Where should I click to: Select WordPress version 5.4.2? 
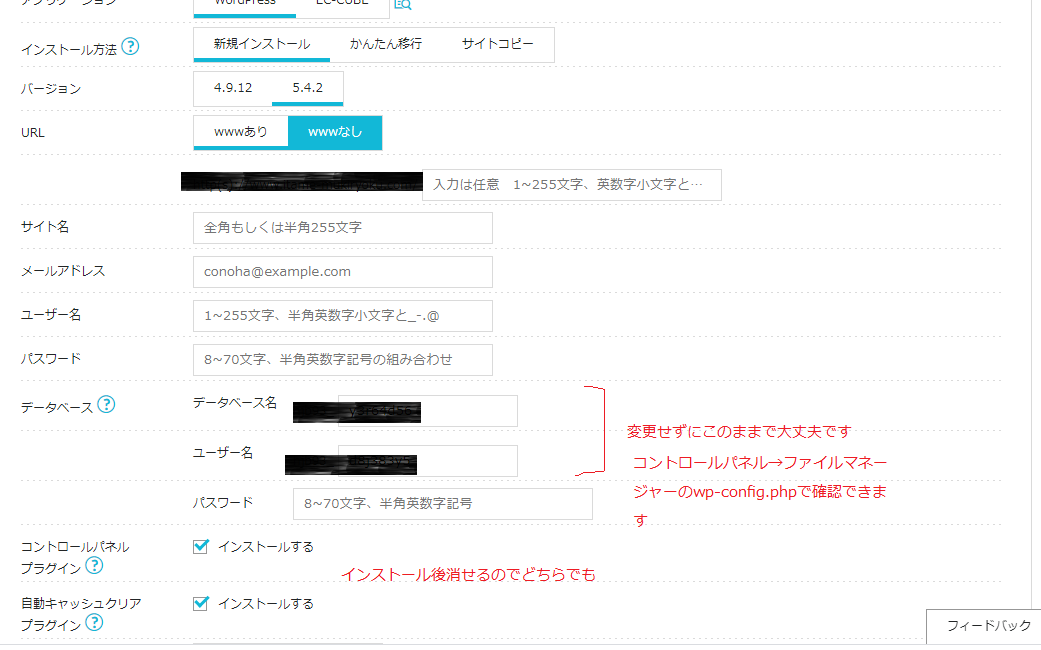307,88
